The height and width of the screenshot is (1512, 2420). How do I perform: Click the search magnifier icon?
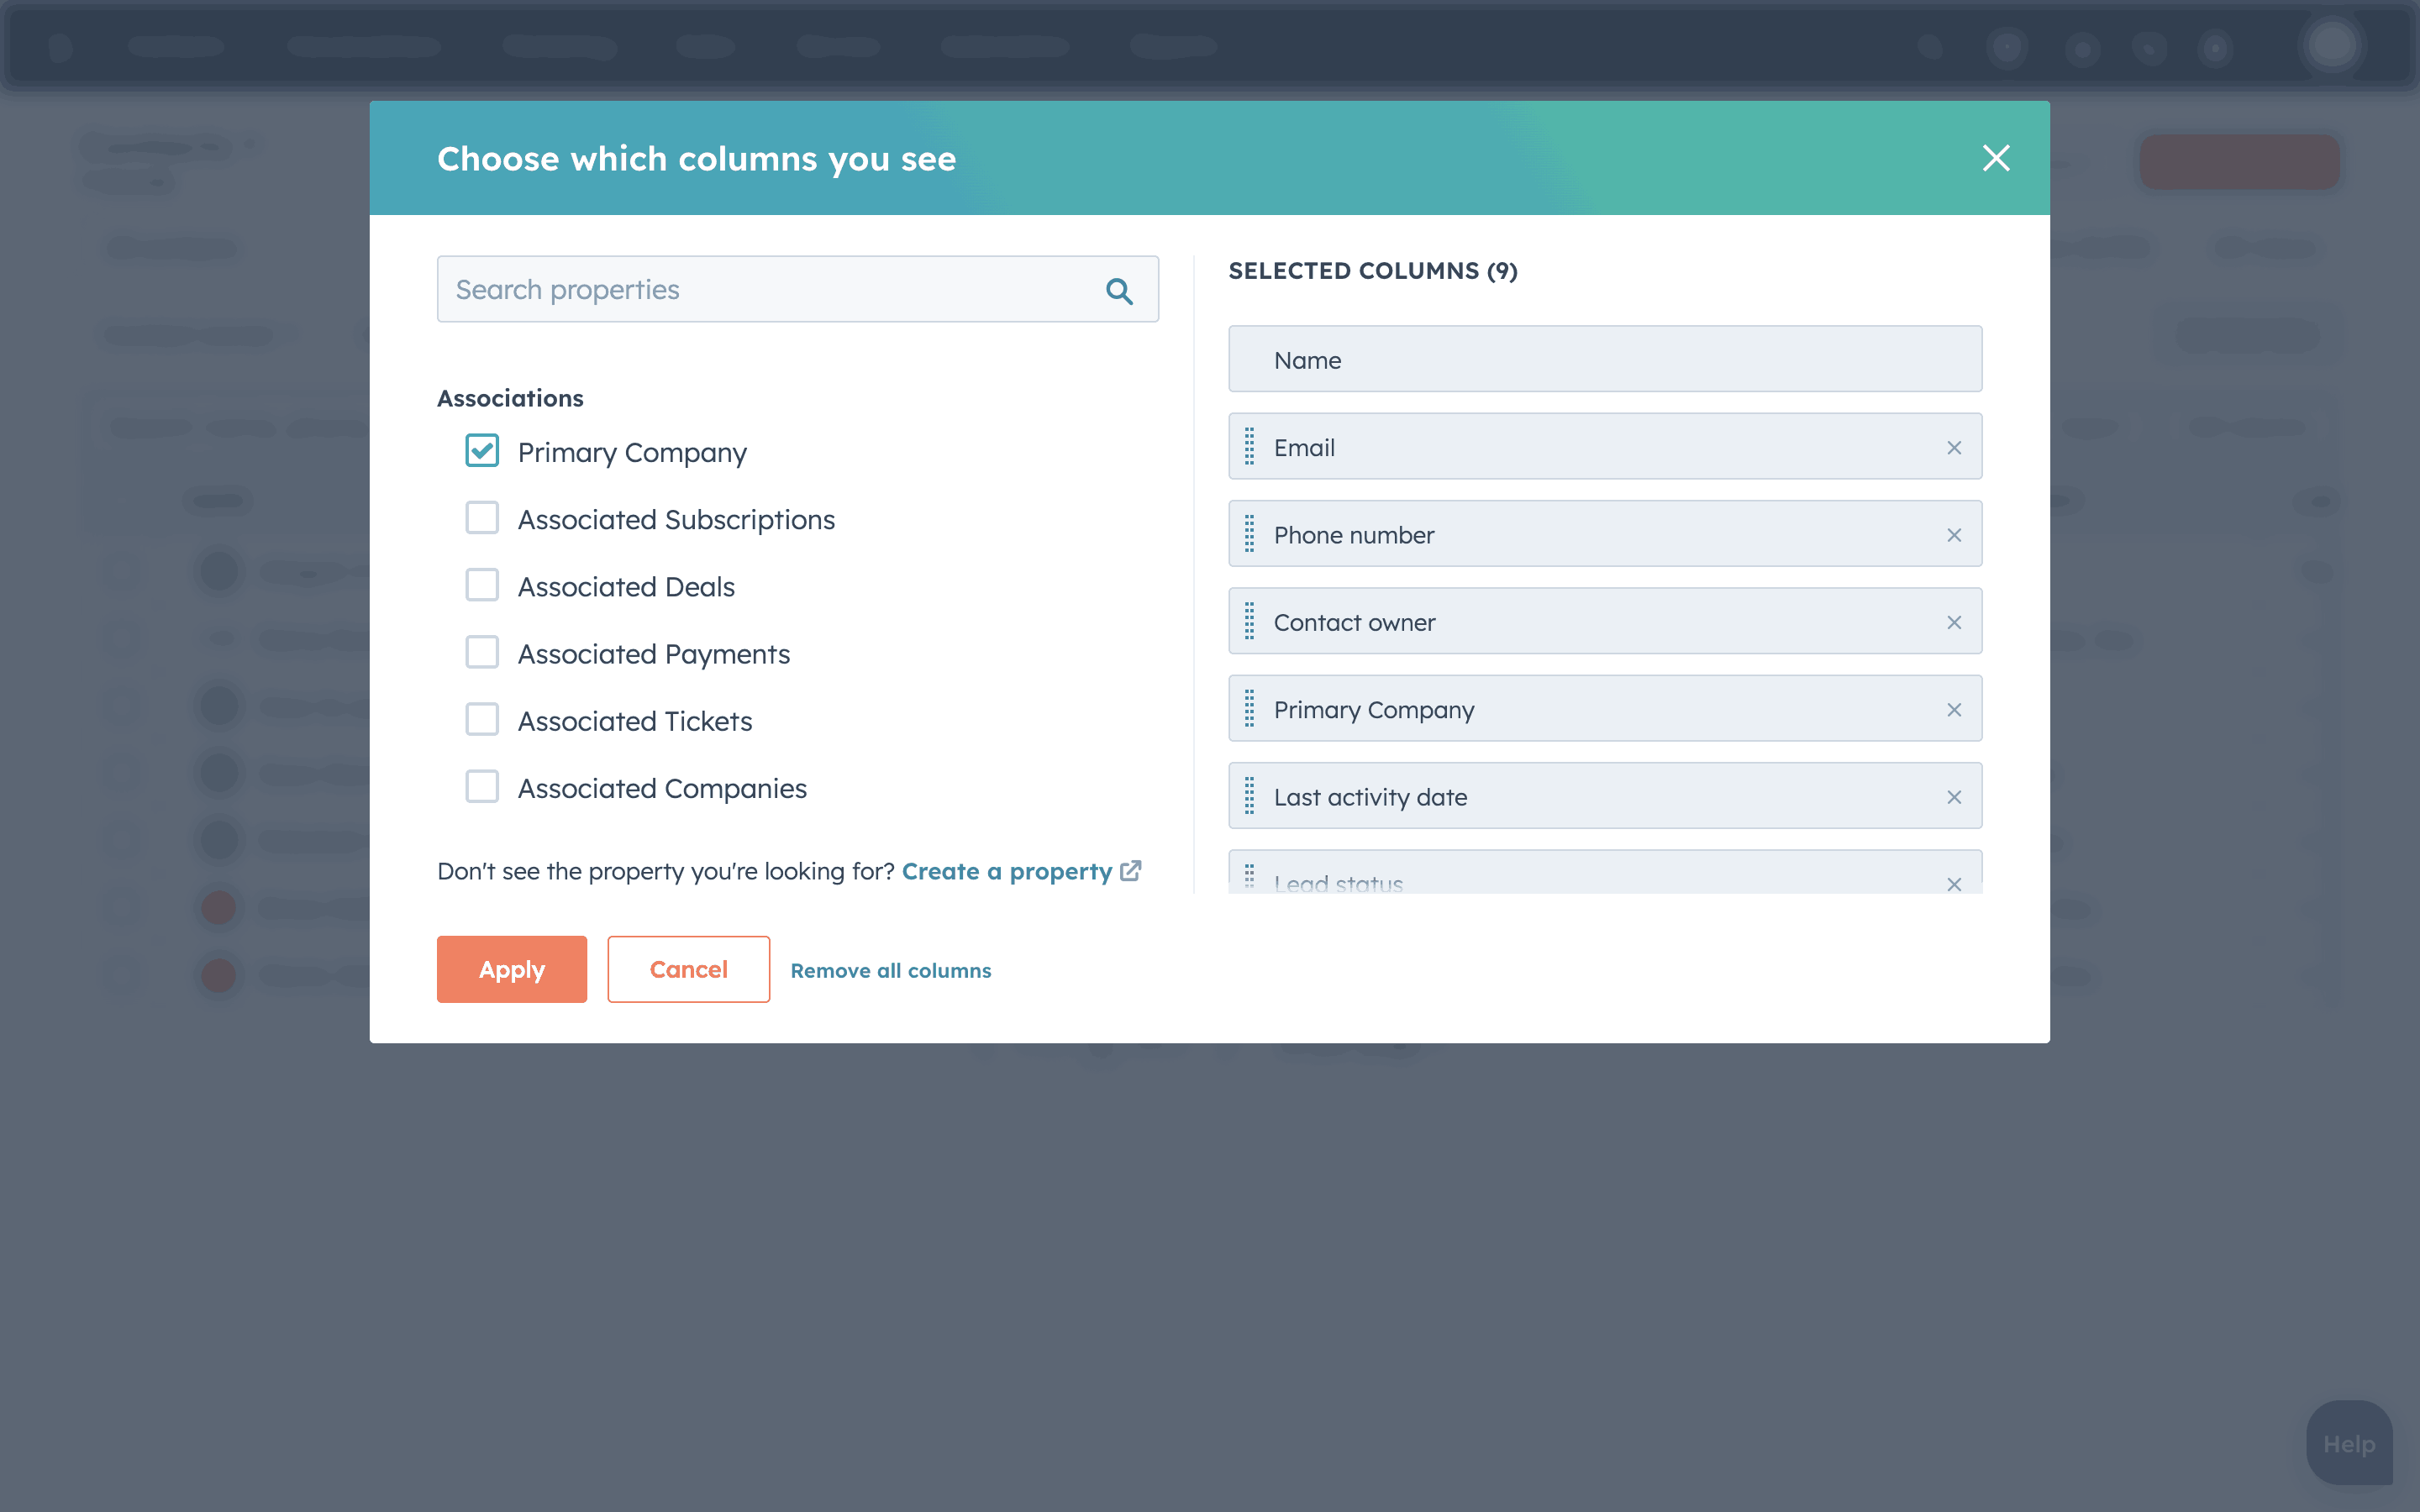point(1119,291)
